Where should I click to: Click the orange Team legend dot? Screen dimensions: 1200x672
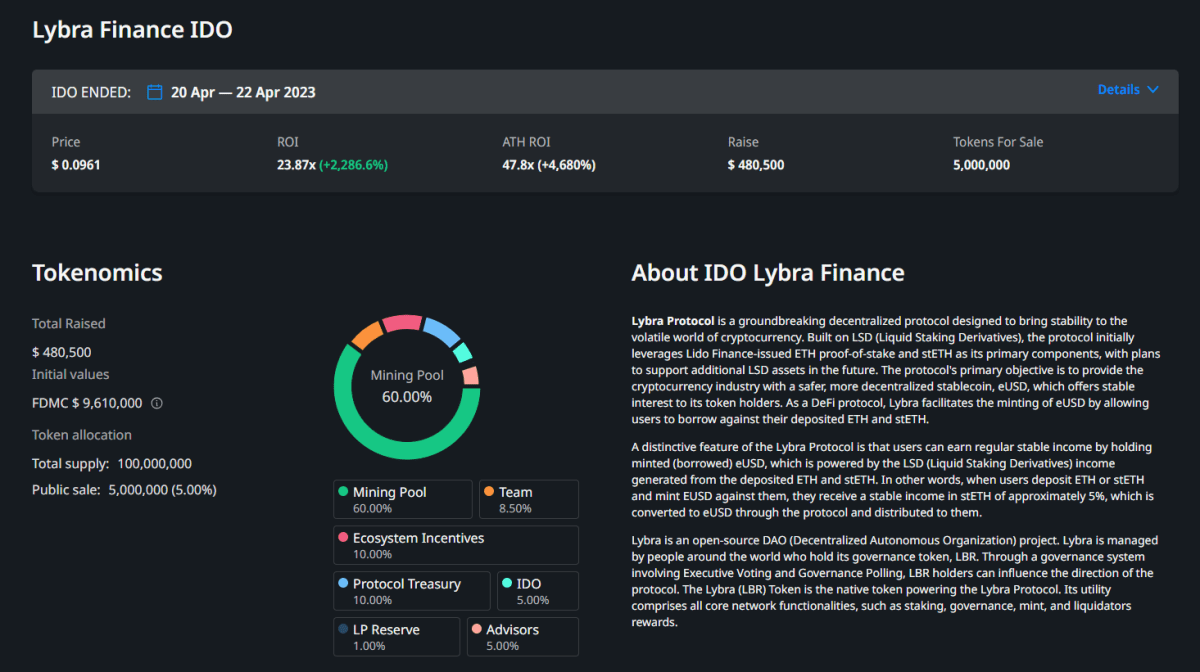tap(492, 491)
